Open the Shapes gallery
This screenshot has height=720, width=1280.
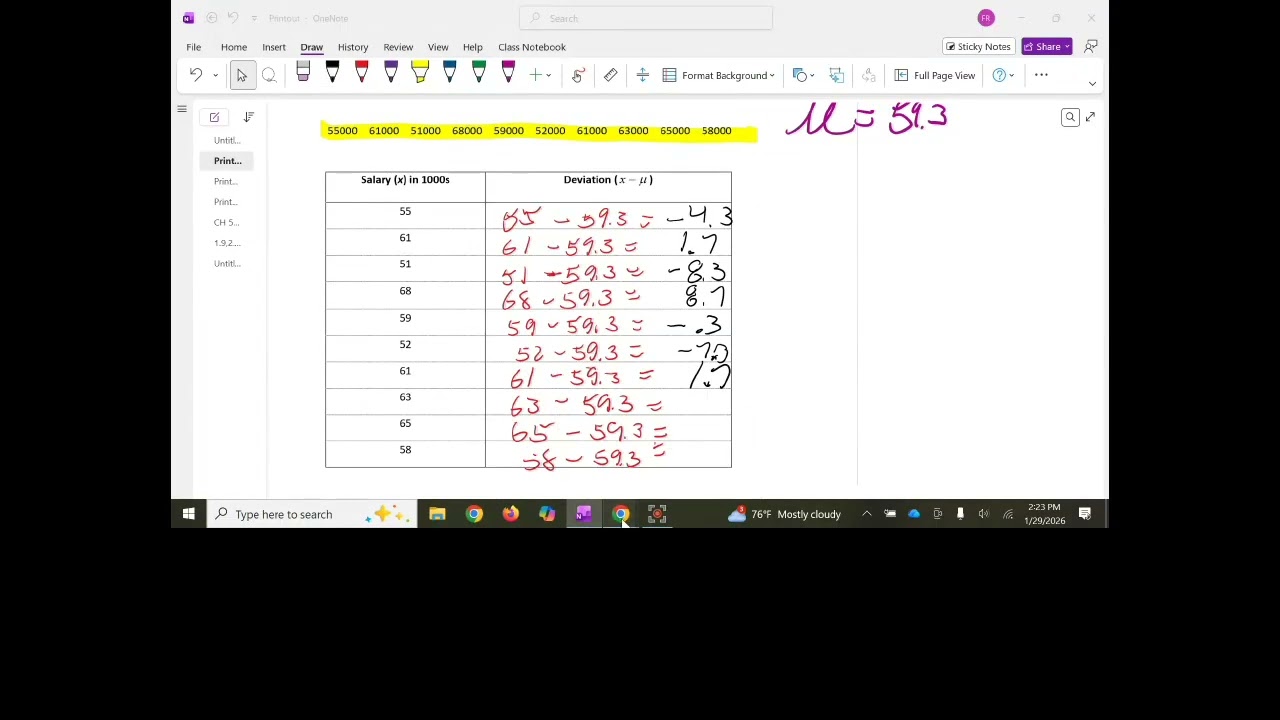[803, 75]
